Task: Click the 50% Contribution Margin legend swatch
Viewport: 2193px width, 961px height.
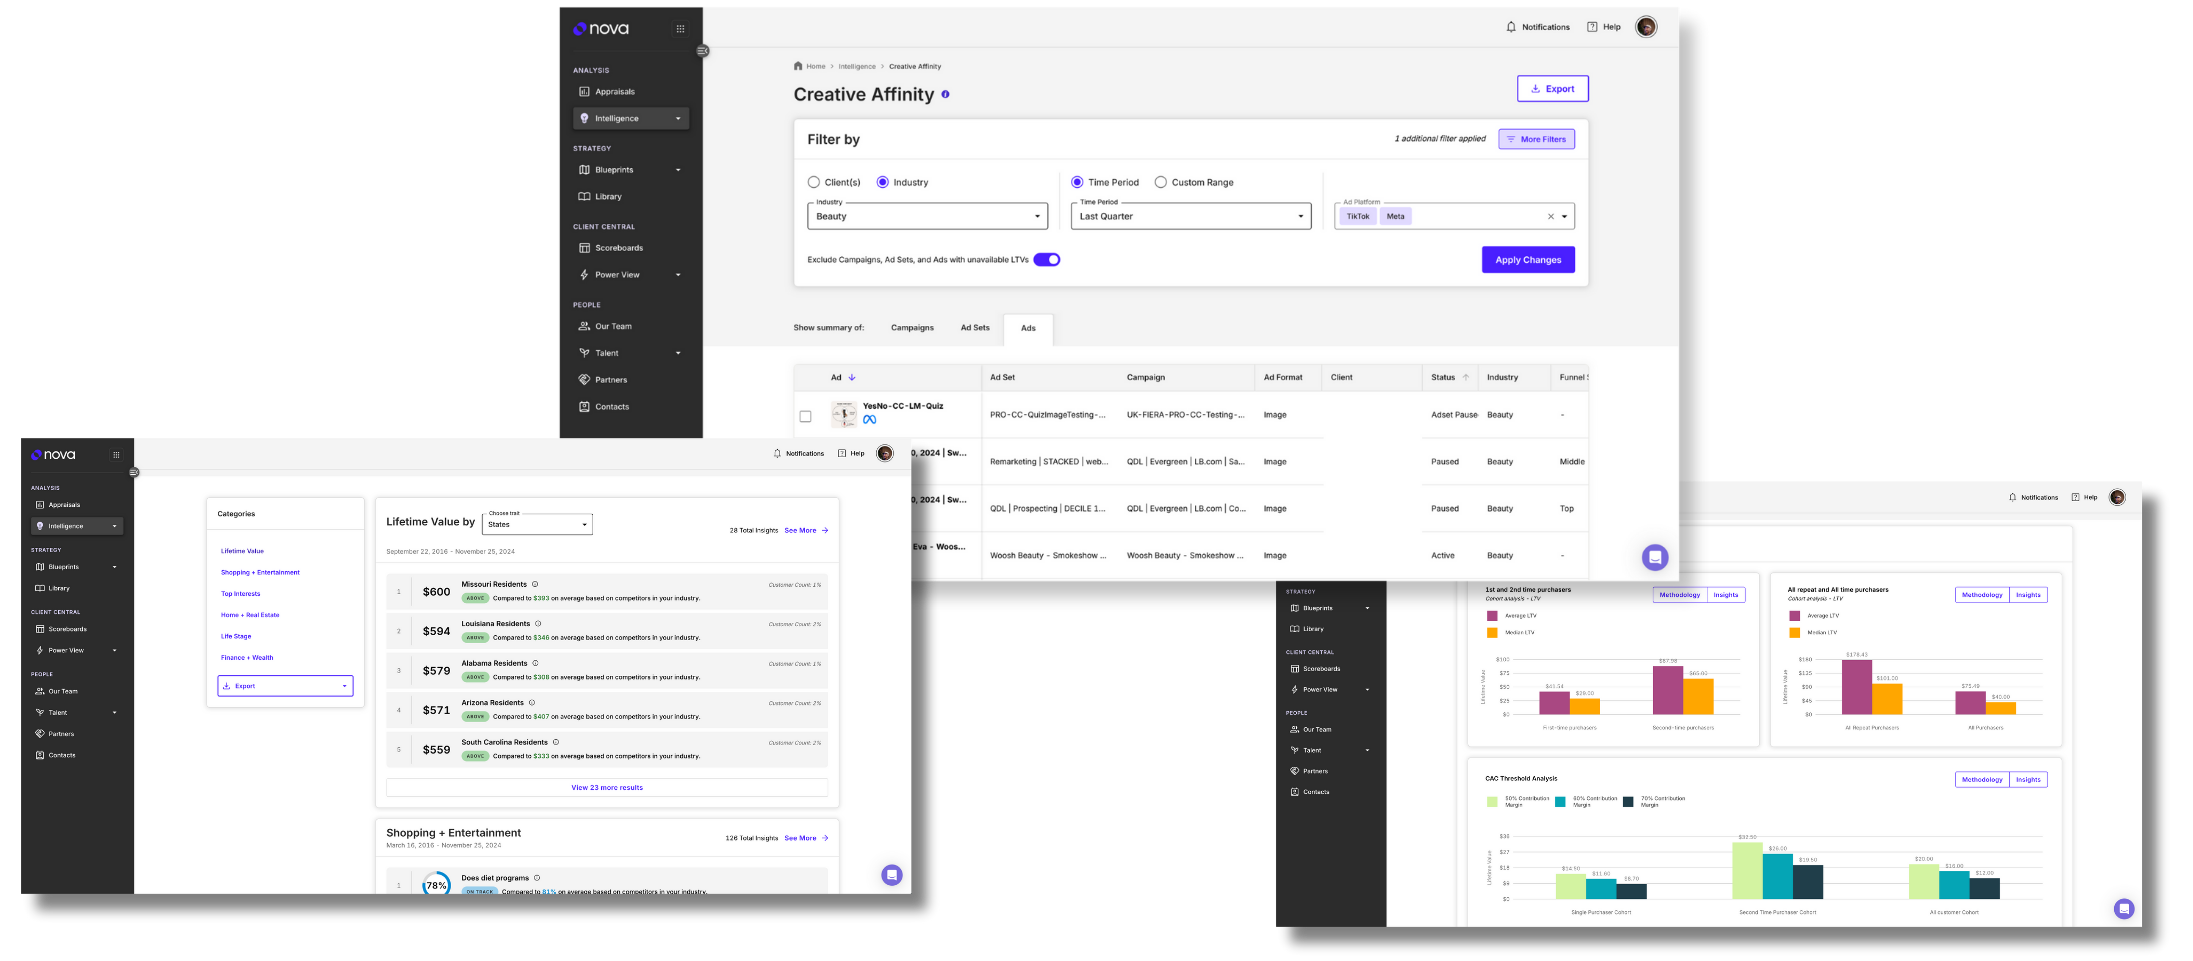Action: (1492, 802)
